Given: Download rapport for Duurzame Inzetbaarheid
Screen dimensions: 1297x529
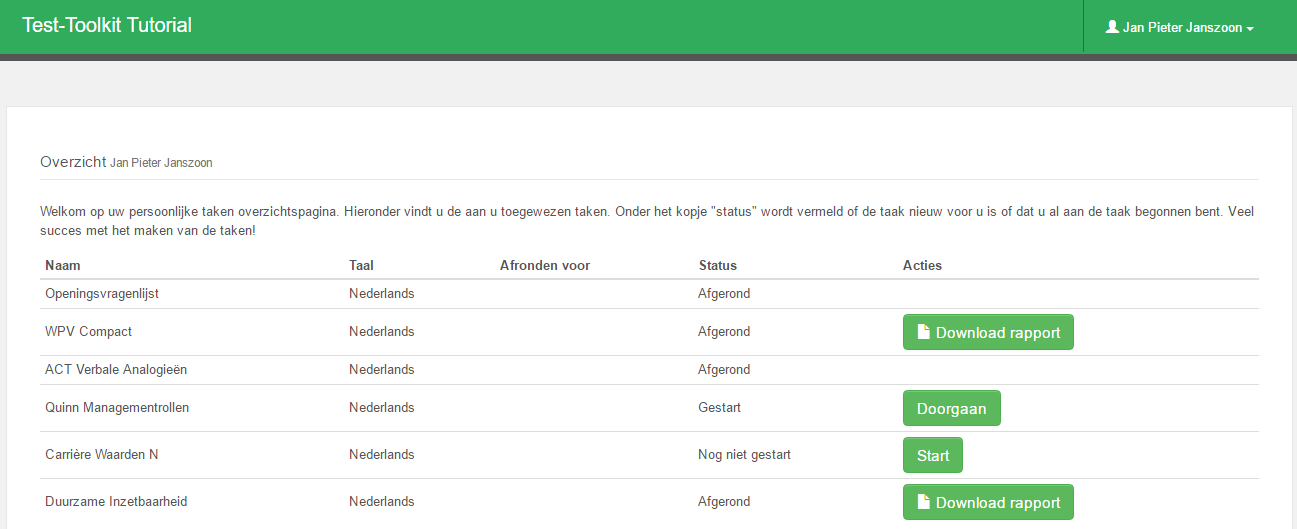Looking at the screenshot, I should coord(988,502).
